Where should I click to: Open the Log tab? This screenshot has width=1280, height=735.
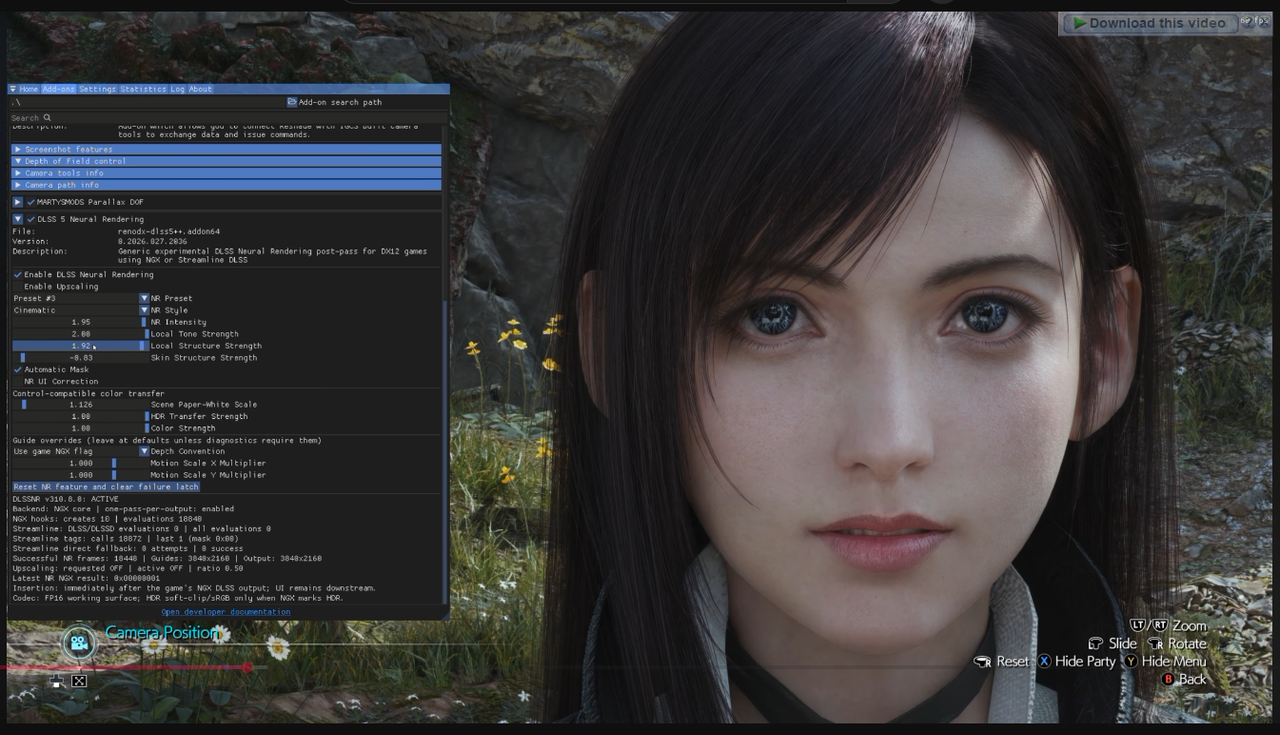(x=177, y=89)
